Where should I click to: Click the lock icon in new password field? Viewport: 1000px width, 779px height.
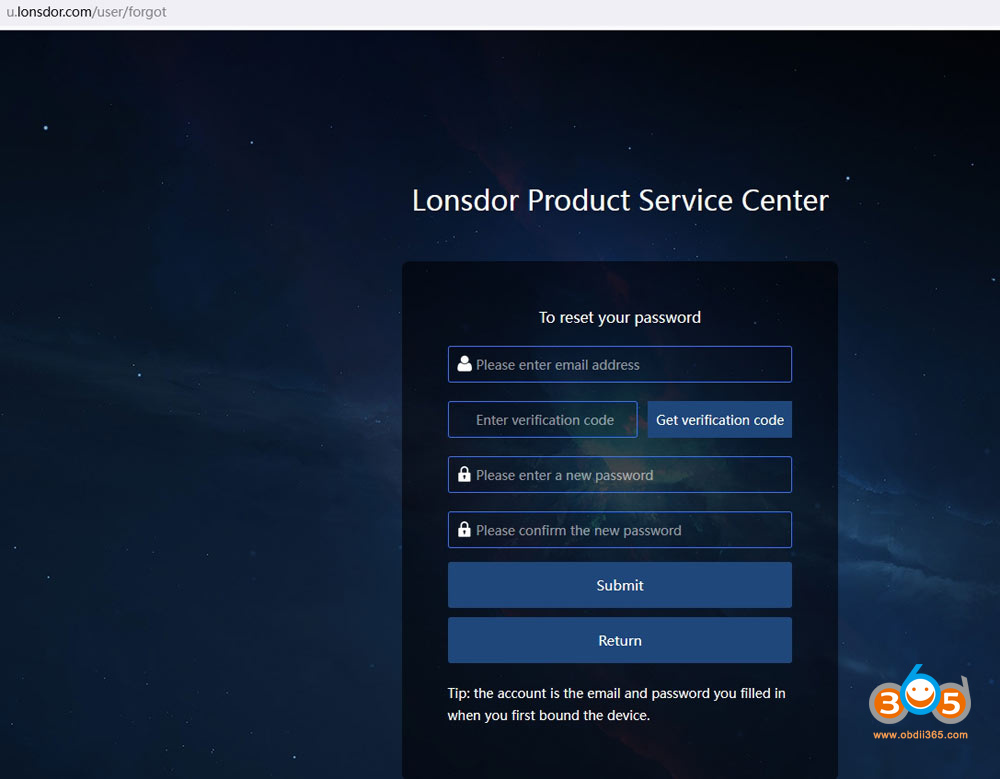(x=464, y=474)
